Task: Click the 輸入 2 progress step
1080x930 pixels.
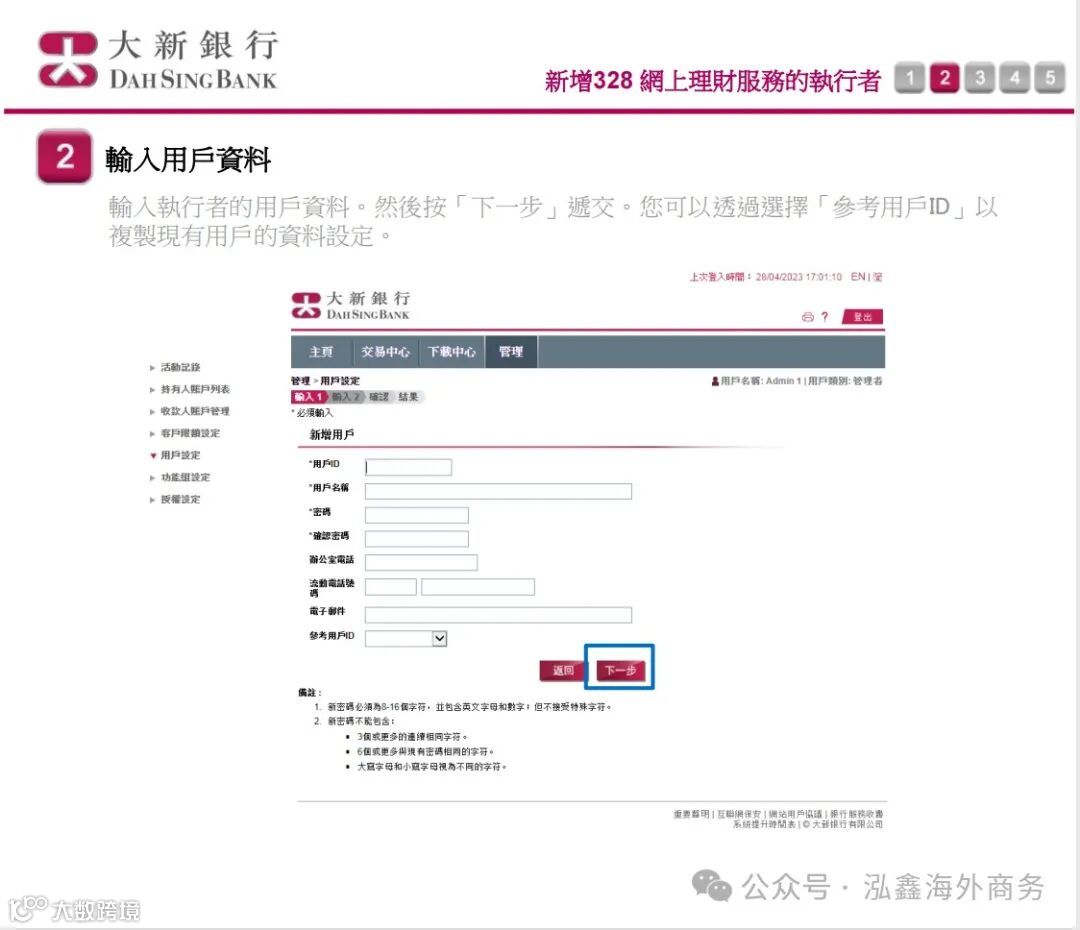Action: click(x=346, y=397)
